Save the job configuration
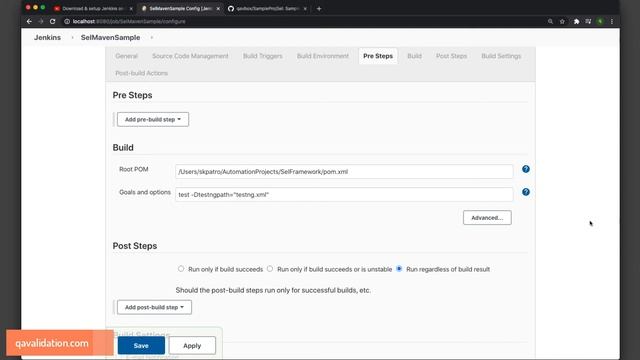Viewport: 640px width, 360px height. [x=141, y=345]
